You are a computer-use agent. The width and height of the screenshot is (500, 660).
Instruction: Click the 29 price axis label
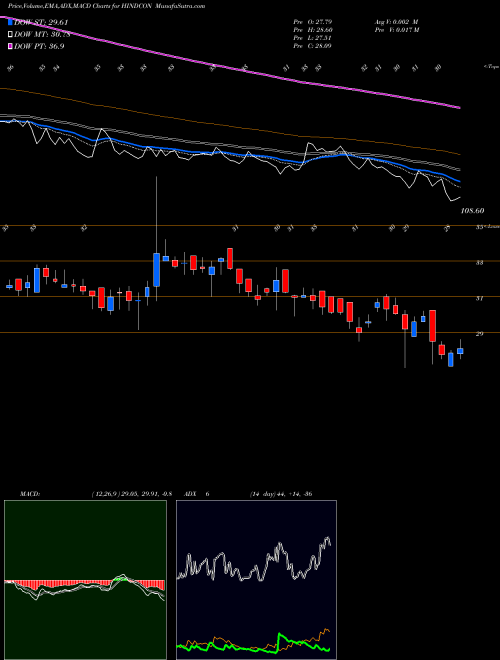(x=479, y=334)
